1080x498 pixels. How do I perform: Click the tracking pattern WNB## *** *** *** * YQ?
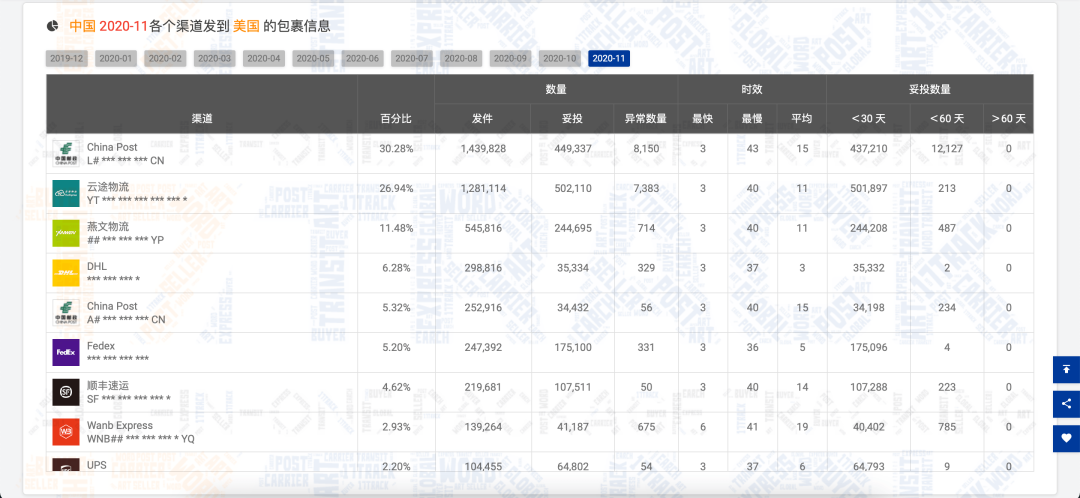141,439
